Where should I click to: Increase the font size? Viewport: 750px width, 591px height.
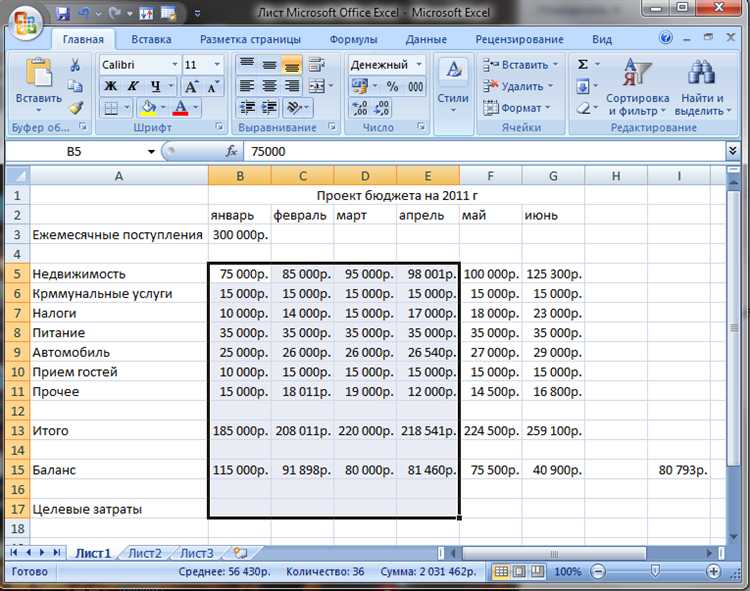[x=191, y=87]
